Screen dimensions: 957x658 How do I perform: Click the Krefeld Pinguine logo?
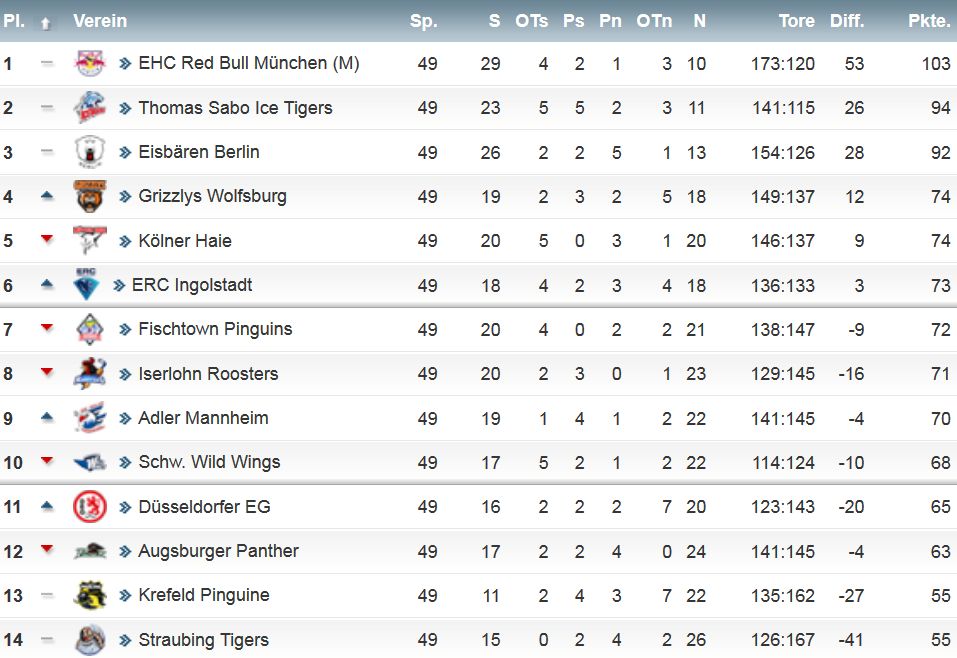point(90,595)
